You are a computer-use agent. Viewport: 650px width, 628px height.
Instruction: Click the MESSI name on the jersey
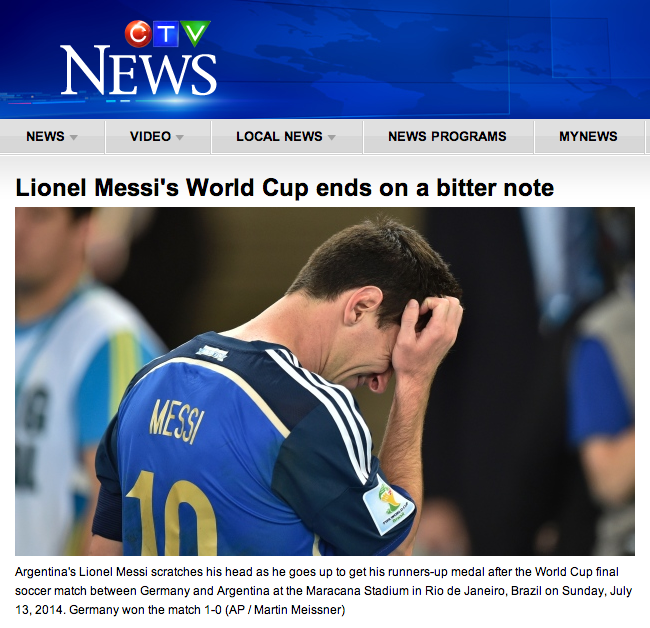(177, 422)
